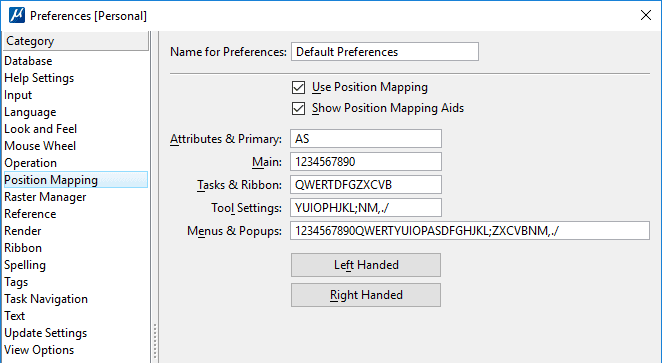Focus the Main keys input field
The height and width of the screenshot is (363, 662).
coord(366,162)
